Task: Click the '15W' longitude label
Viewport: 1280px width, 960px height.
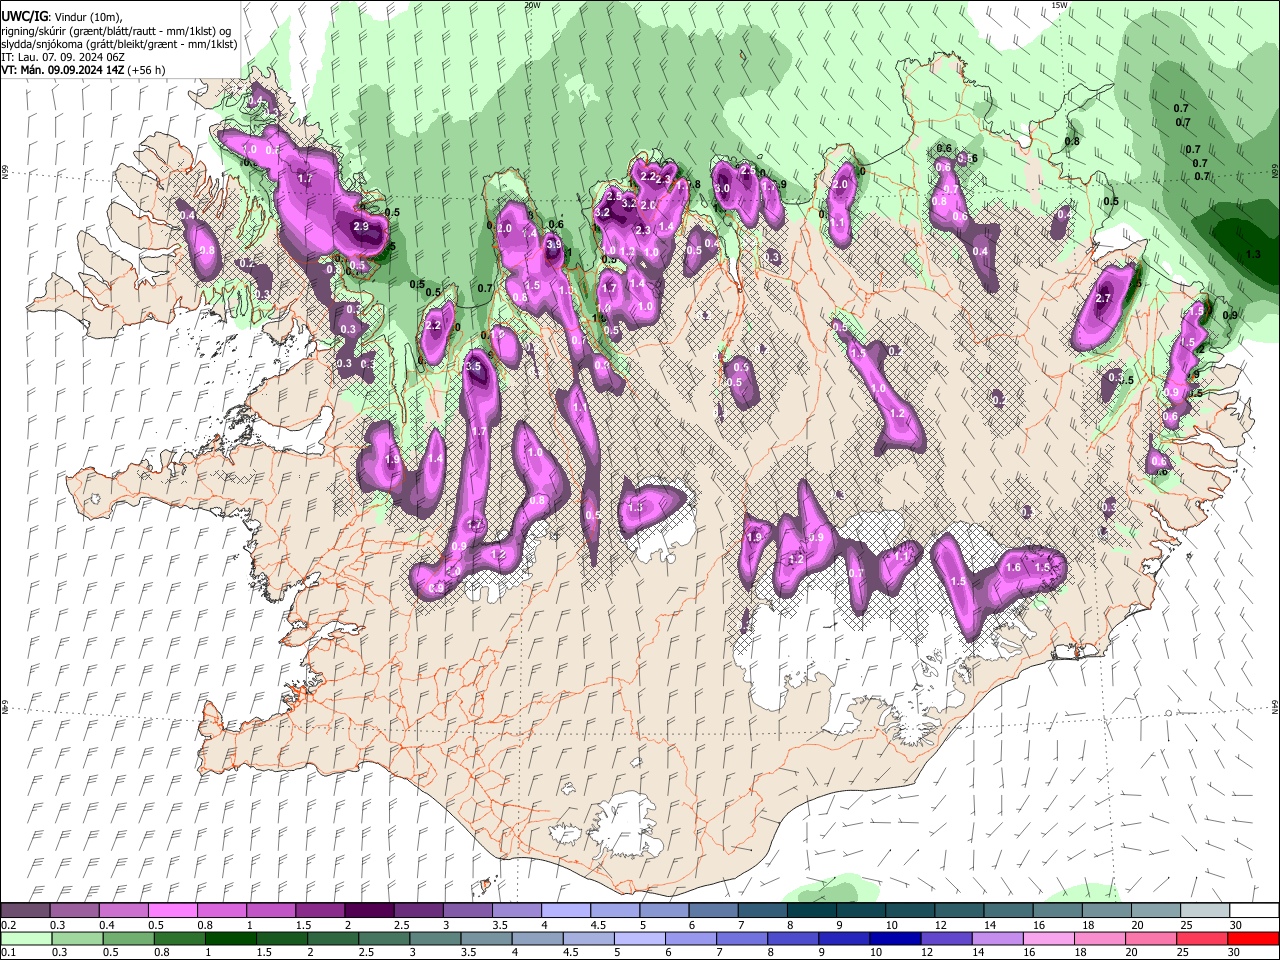Action: coord(1060,5)
